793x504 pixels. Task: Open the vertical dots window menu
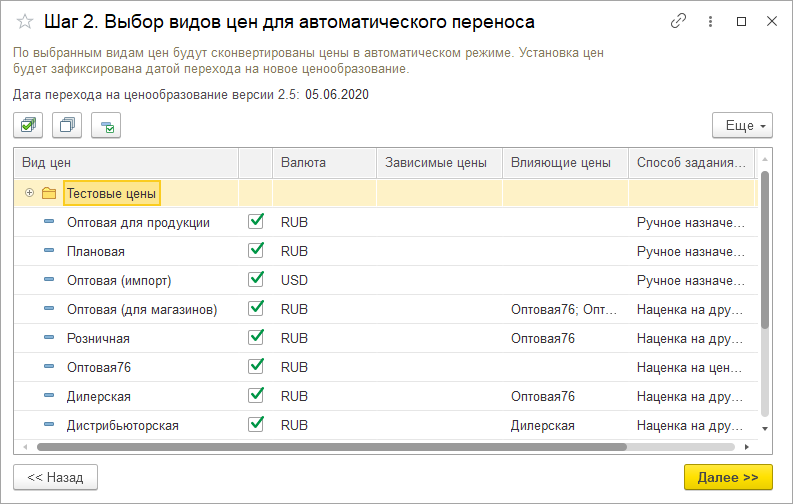[710, 21]
